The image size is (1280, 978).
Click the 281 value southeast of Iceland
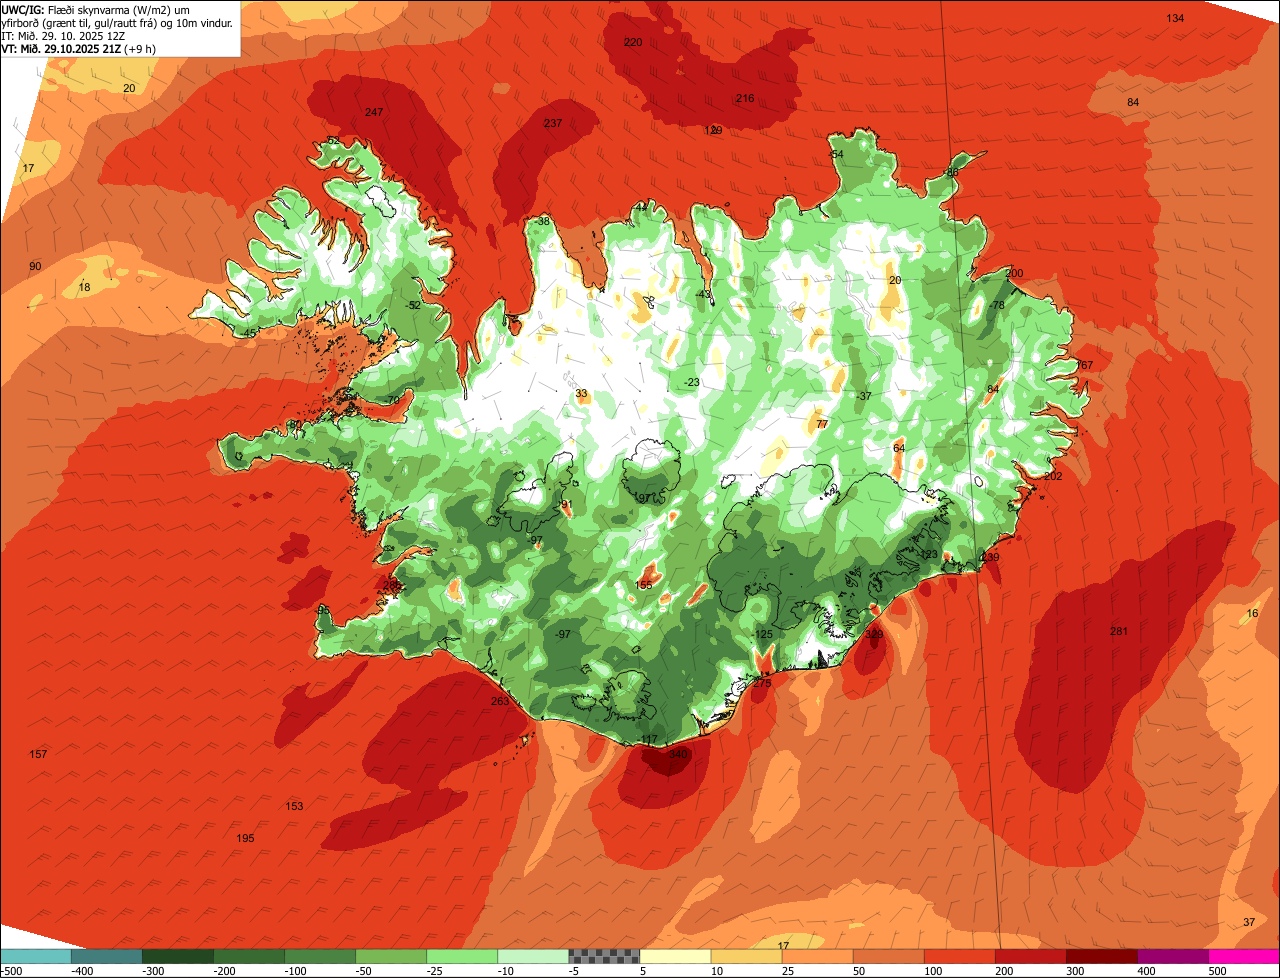[x=1119, y=631]
